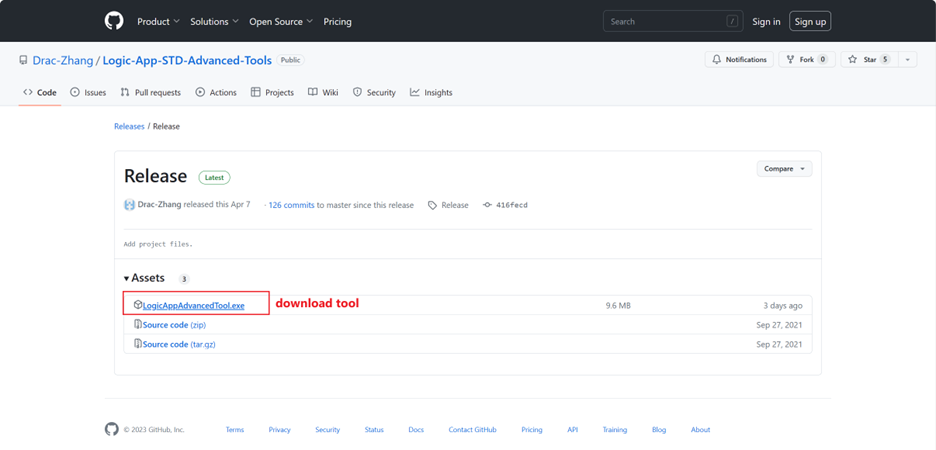Switch to the Actions tab
This screenshot has height=450, width=936.
215,93
